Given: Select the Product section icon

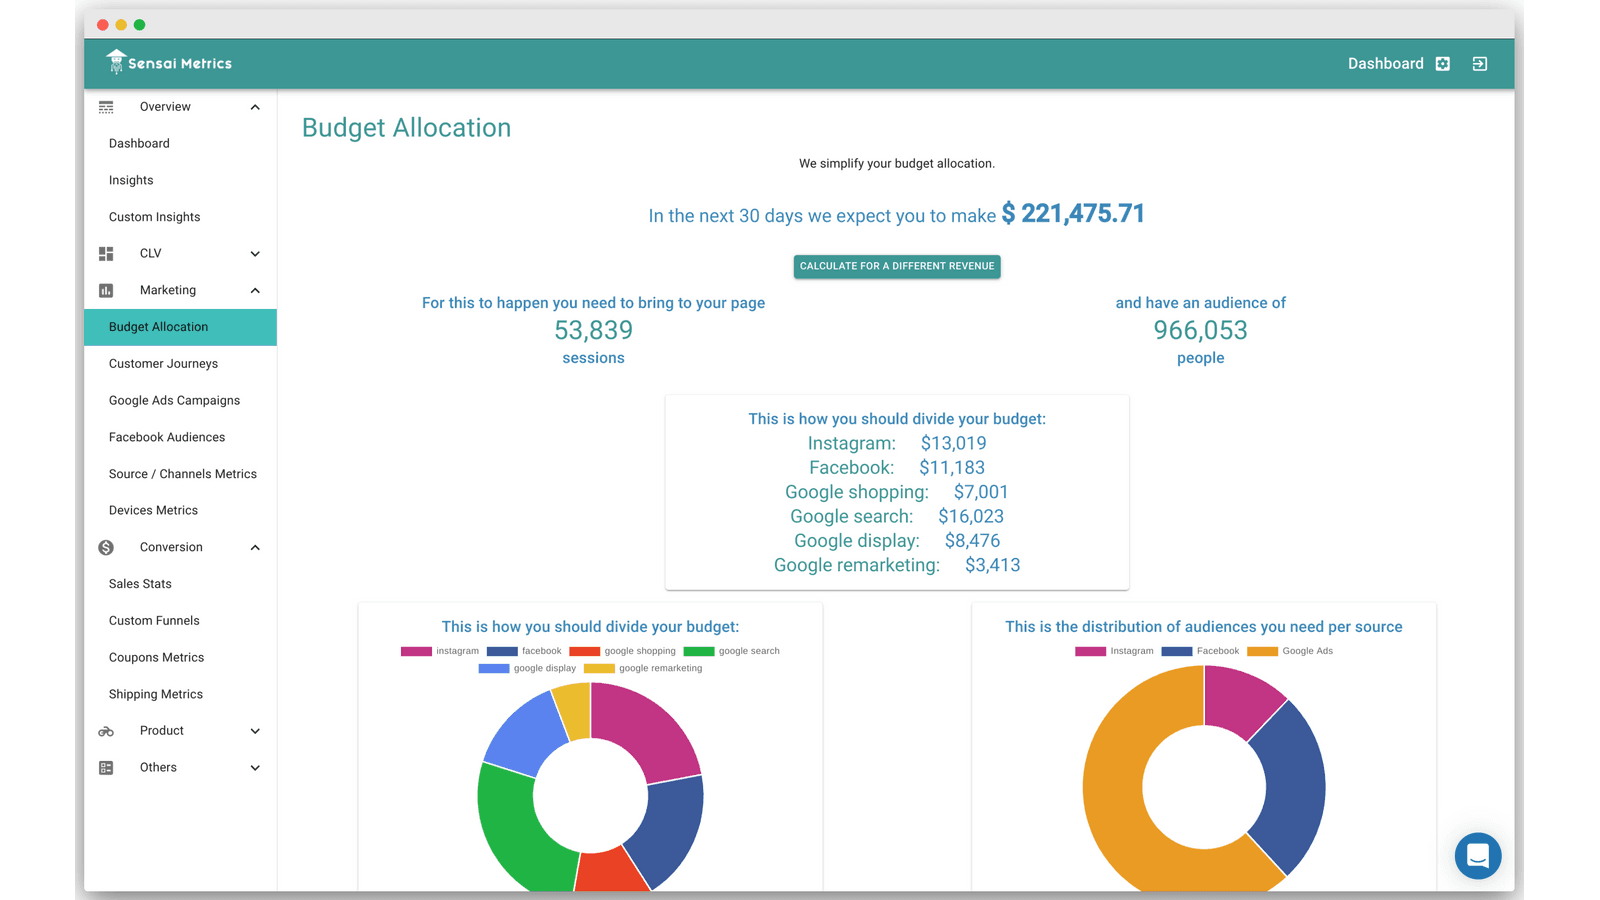Looking at the screenshot, I should point(106,730).
